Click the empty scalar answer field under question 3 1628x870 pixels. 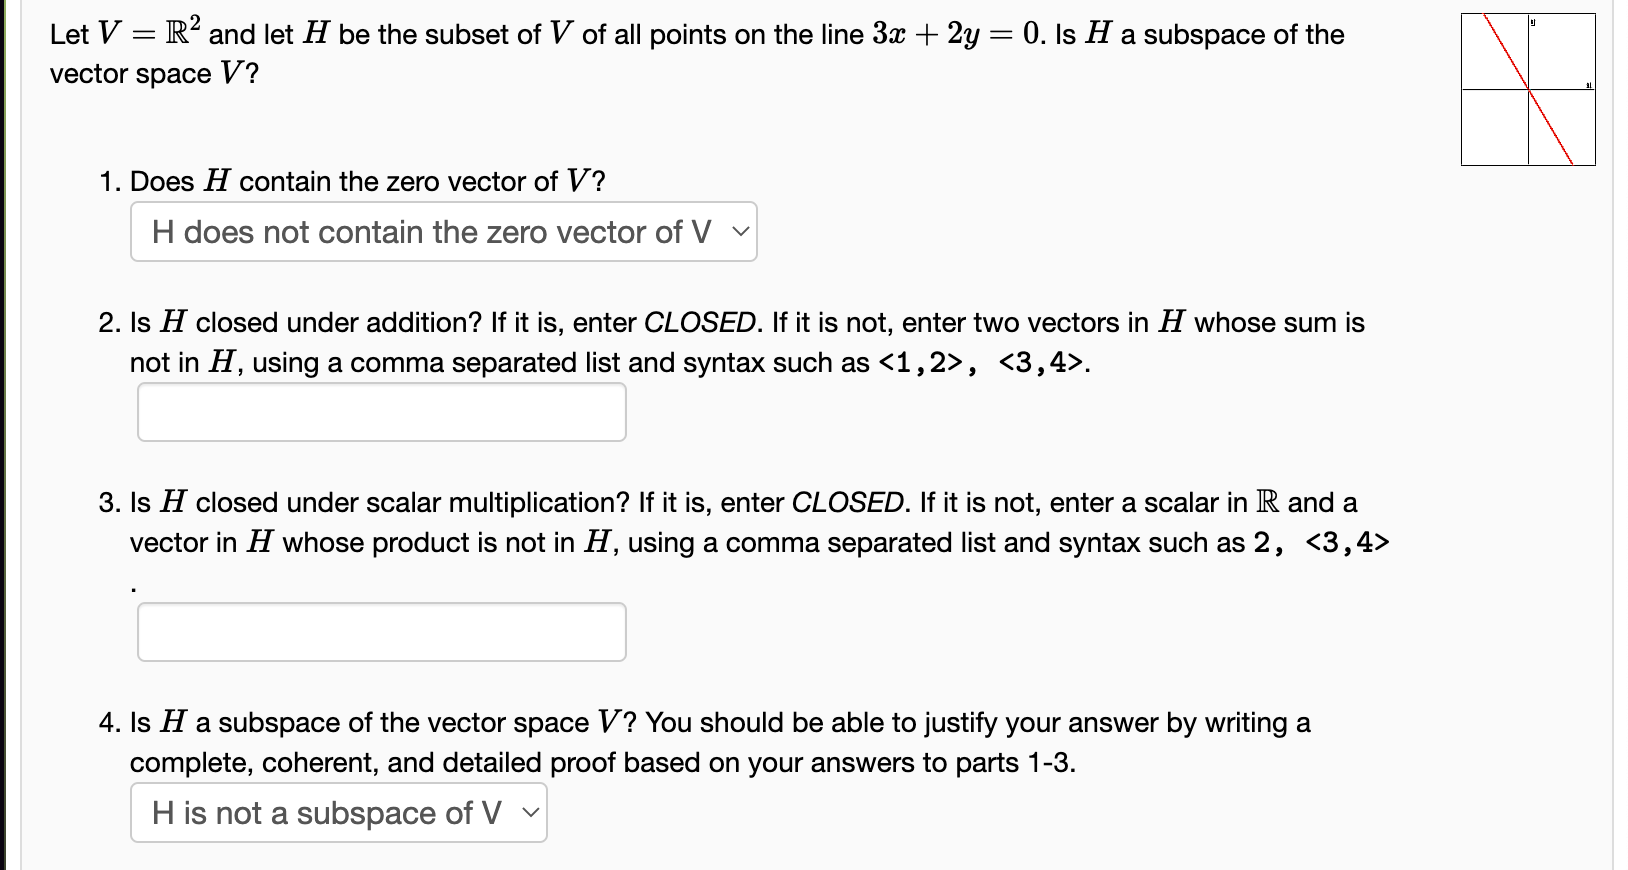click(380, 631)
